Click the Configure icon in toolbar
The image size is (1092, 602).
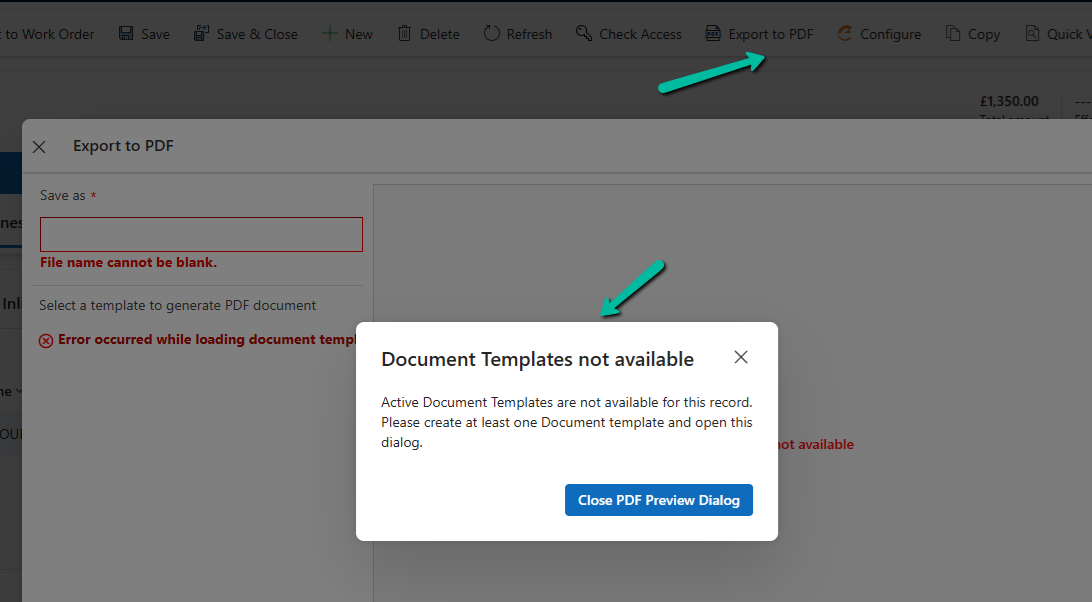[x=845, y=34]
